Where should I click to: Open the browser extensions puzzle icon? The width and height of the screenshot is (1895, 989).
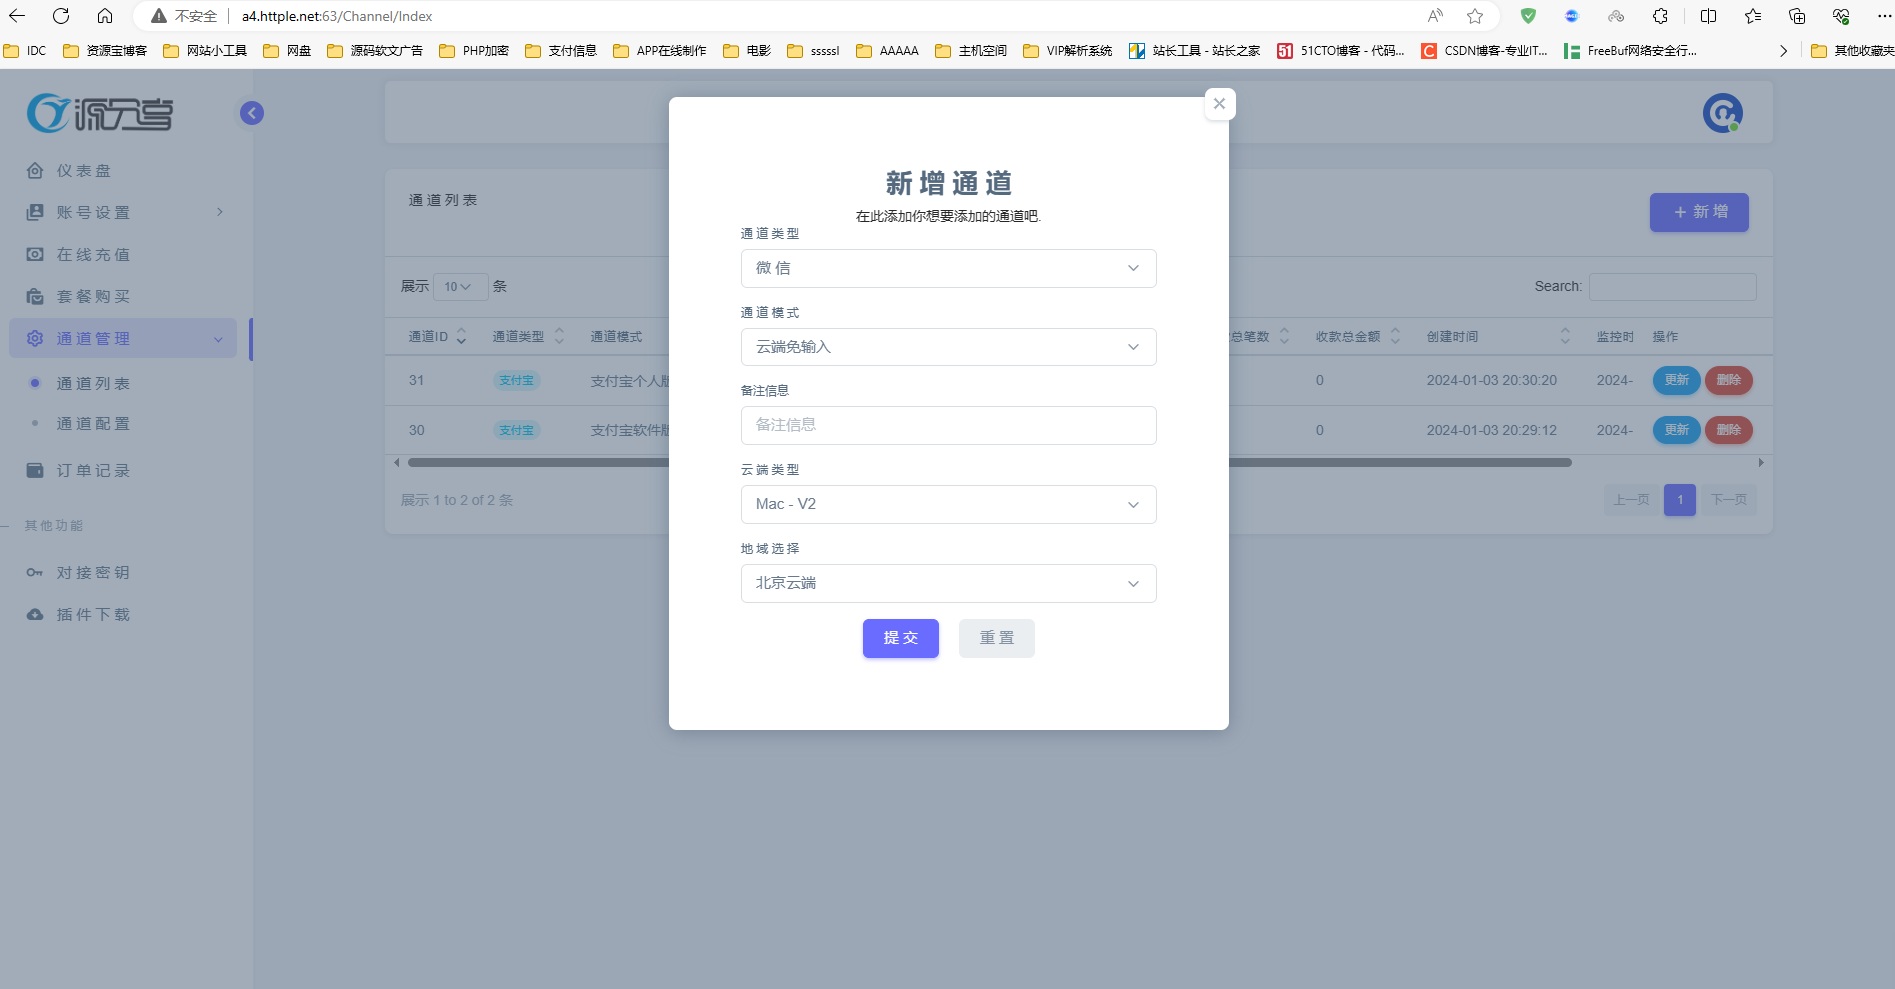[x=1660, y=16]
